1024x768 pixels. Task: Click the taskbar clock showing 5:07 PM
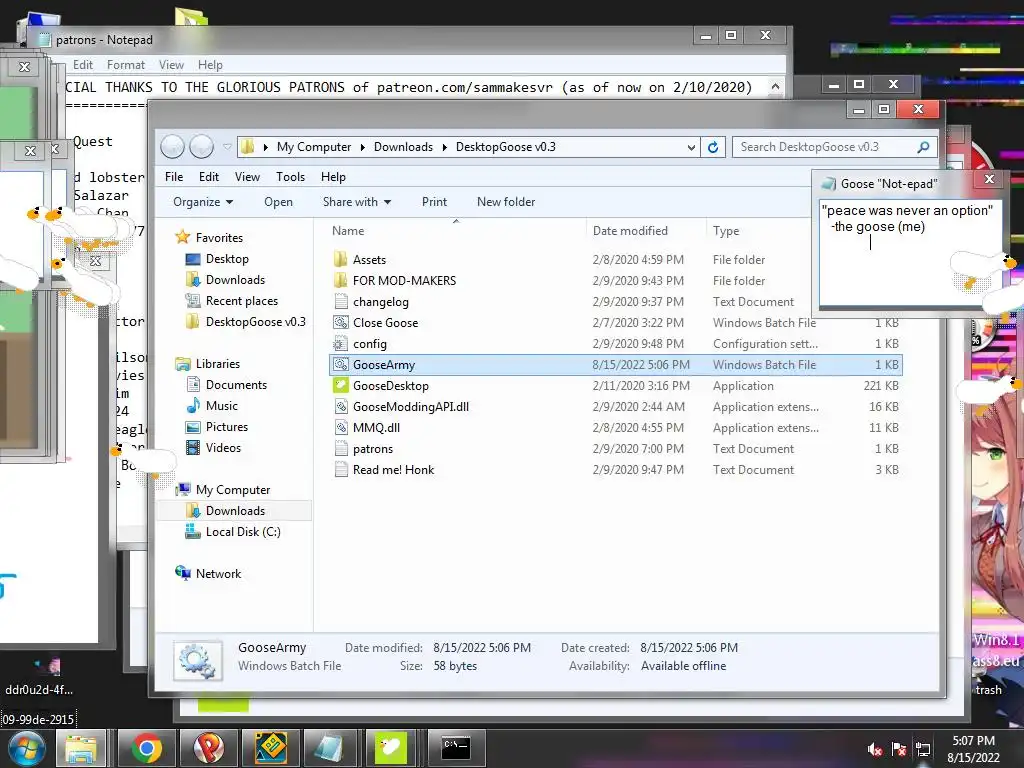click(x=973, y=749)
